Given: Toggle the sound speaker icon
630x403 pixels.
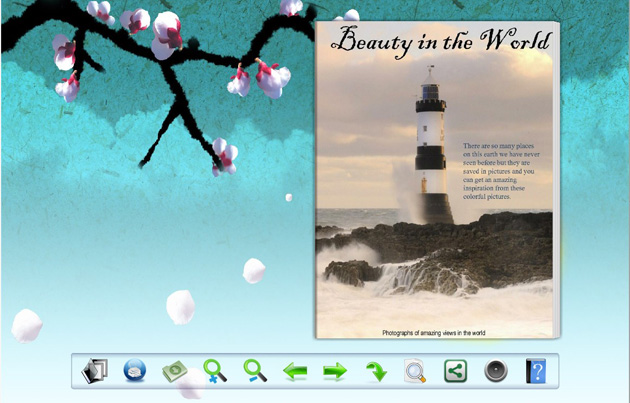Looking at the screenshot, I should click(x=496, y=371).
